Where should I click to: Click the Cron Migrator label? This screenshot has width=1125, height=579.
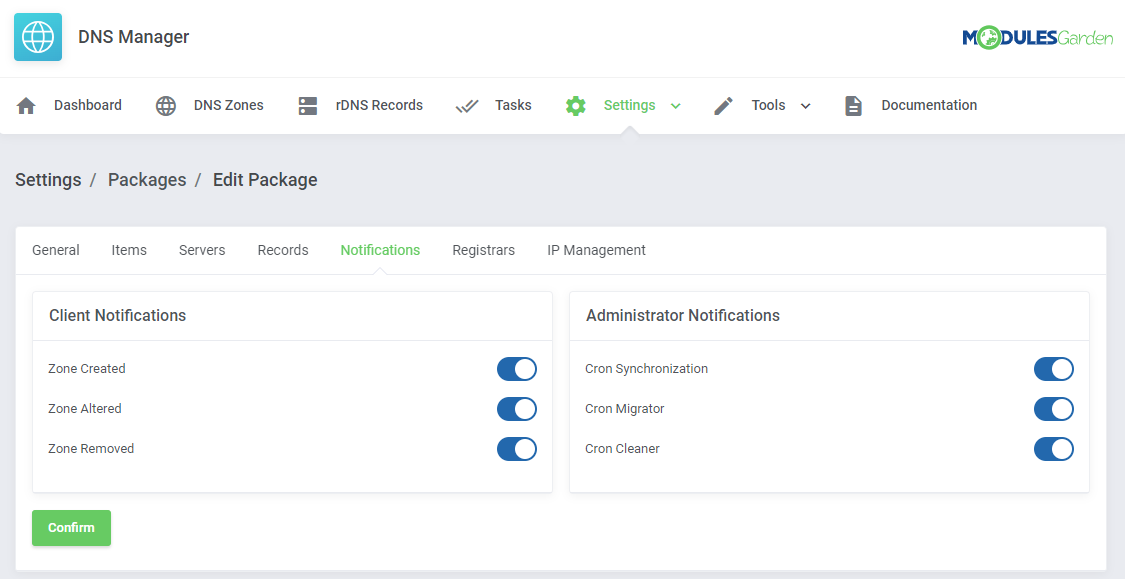625,409
